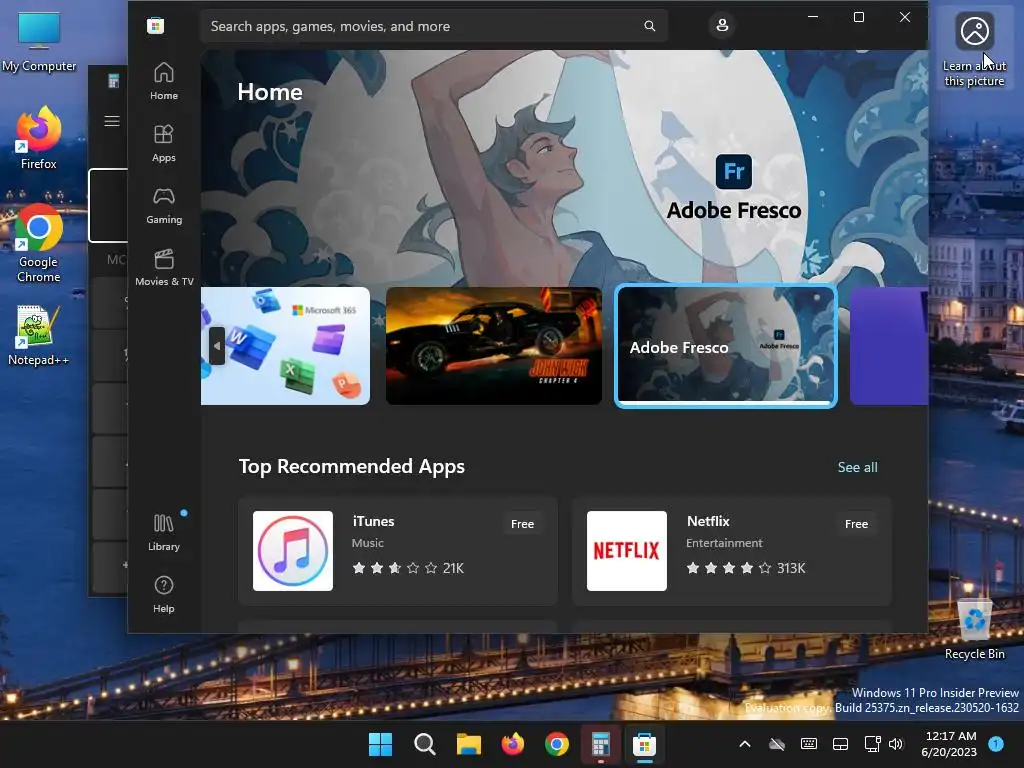Click Microsoft Store taskbar icon
This screenshot has height=768, width=1024.
pyautogui.click(x=645, y=744)
